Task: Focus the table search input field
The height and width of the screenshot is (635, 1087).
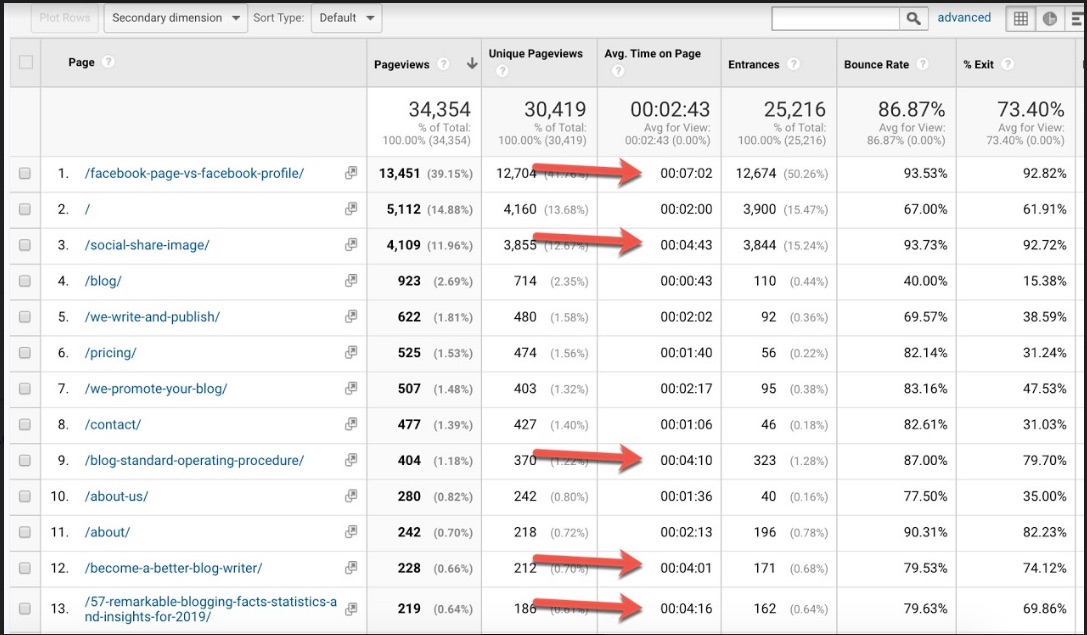Action: [x=835, y=18]
